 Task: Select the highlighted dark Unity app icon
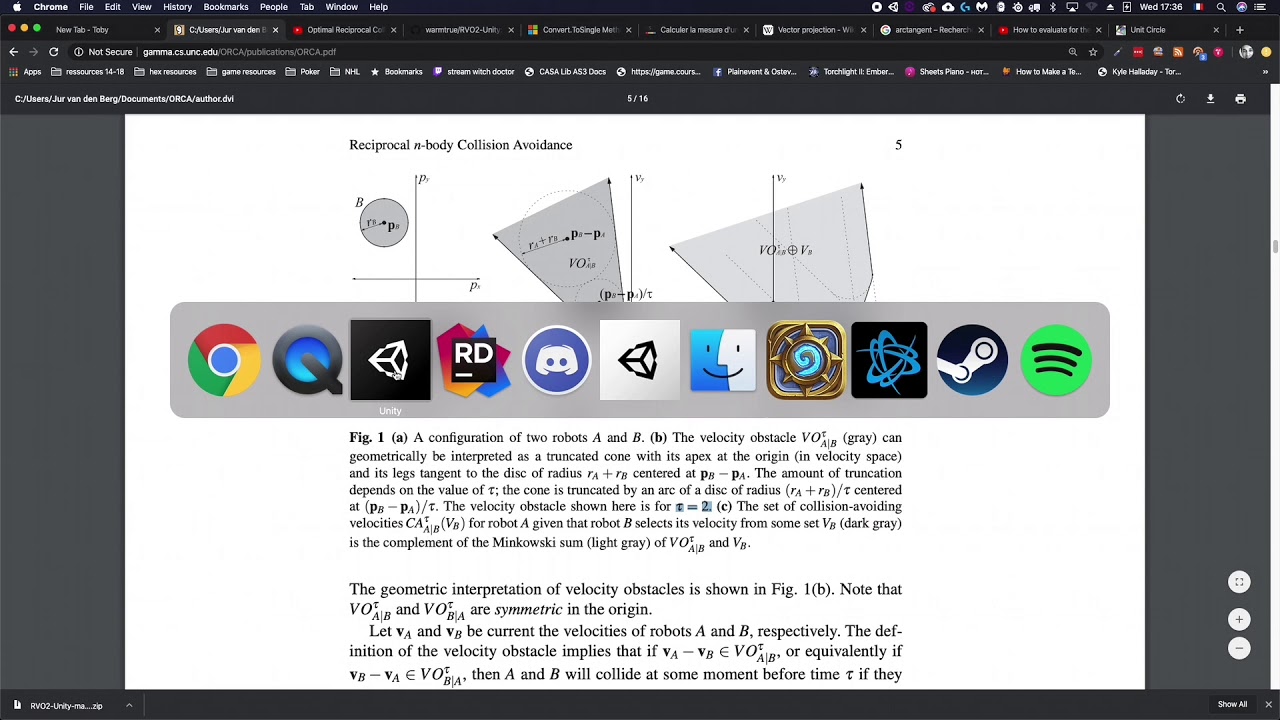coord(390,360)
